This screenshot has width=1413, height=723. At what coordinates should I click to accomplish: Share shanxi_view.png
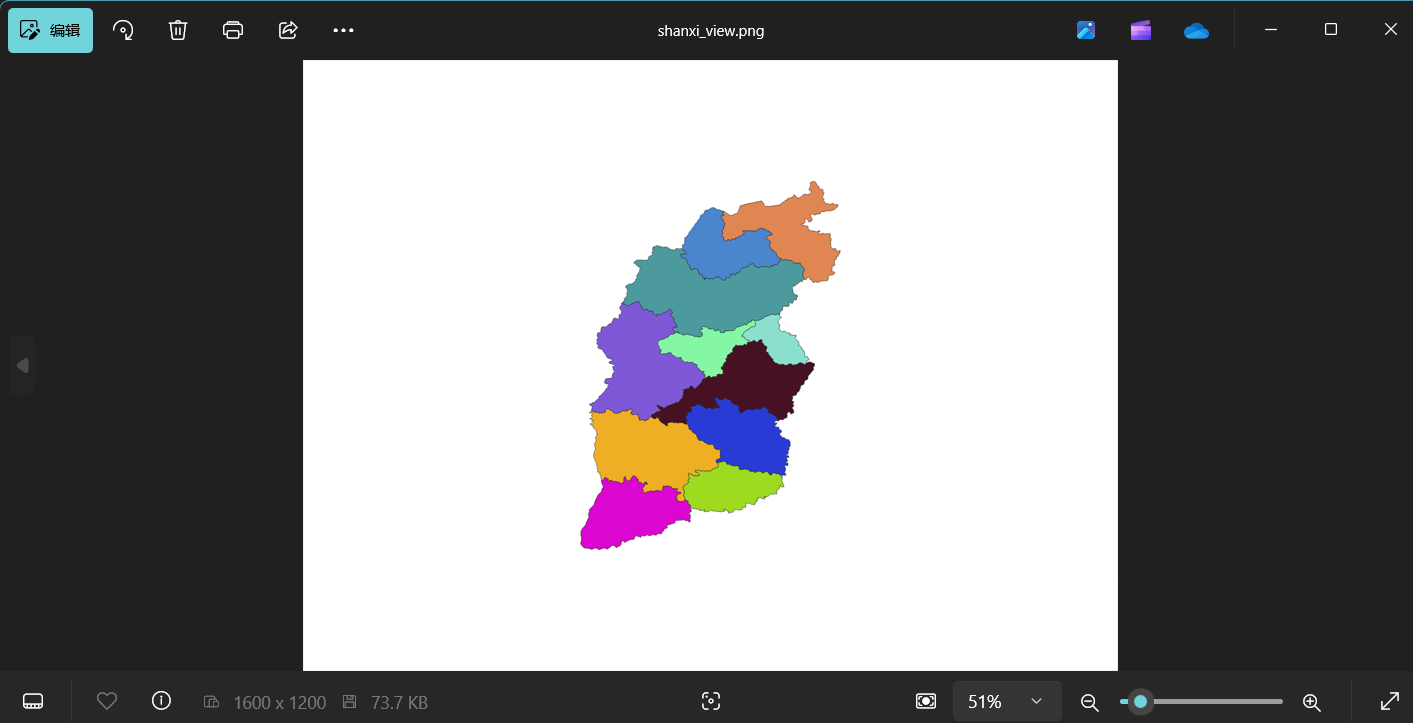coord(288,30)
